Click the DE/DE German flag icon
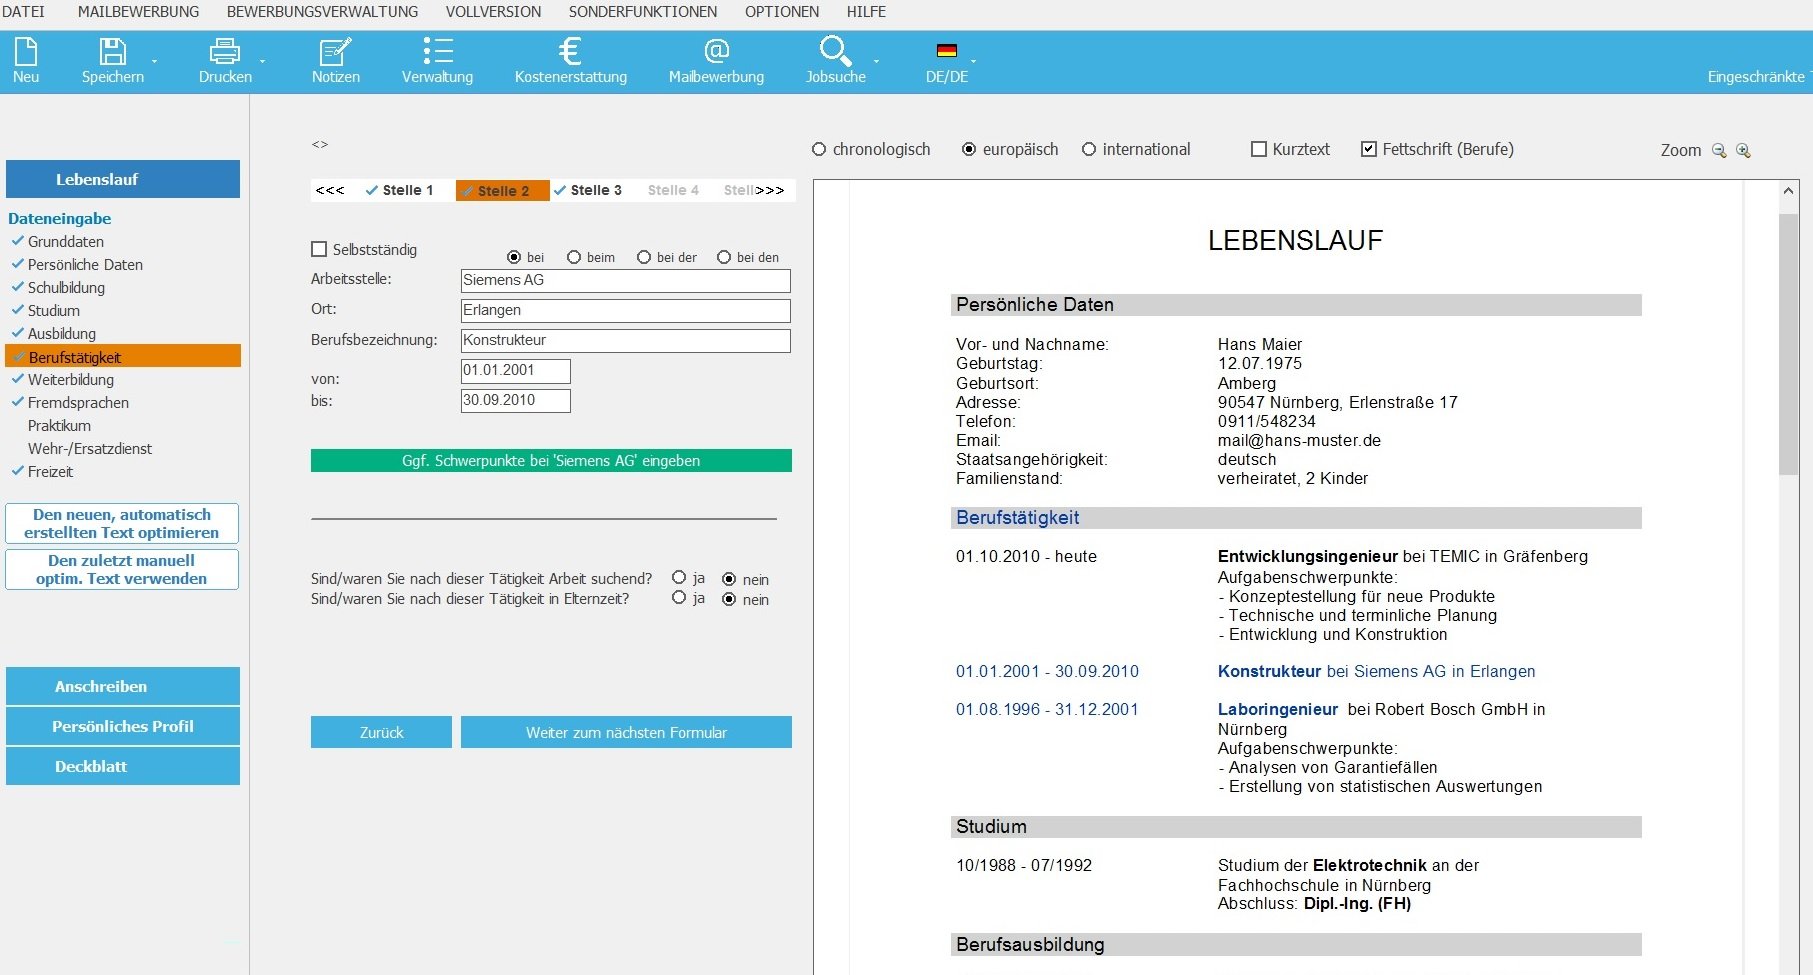The width and height of the screenshot is (1813, 975). [946, 50]
